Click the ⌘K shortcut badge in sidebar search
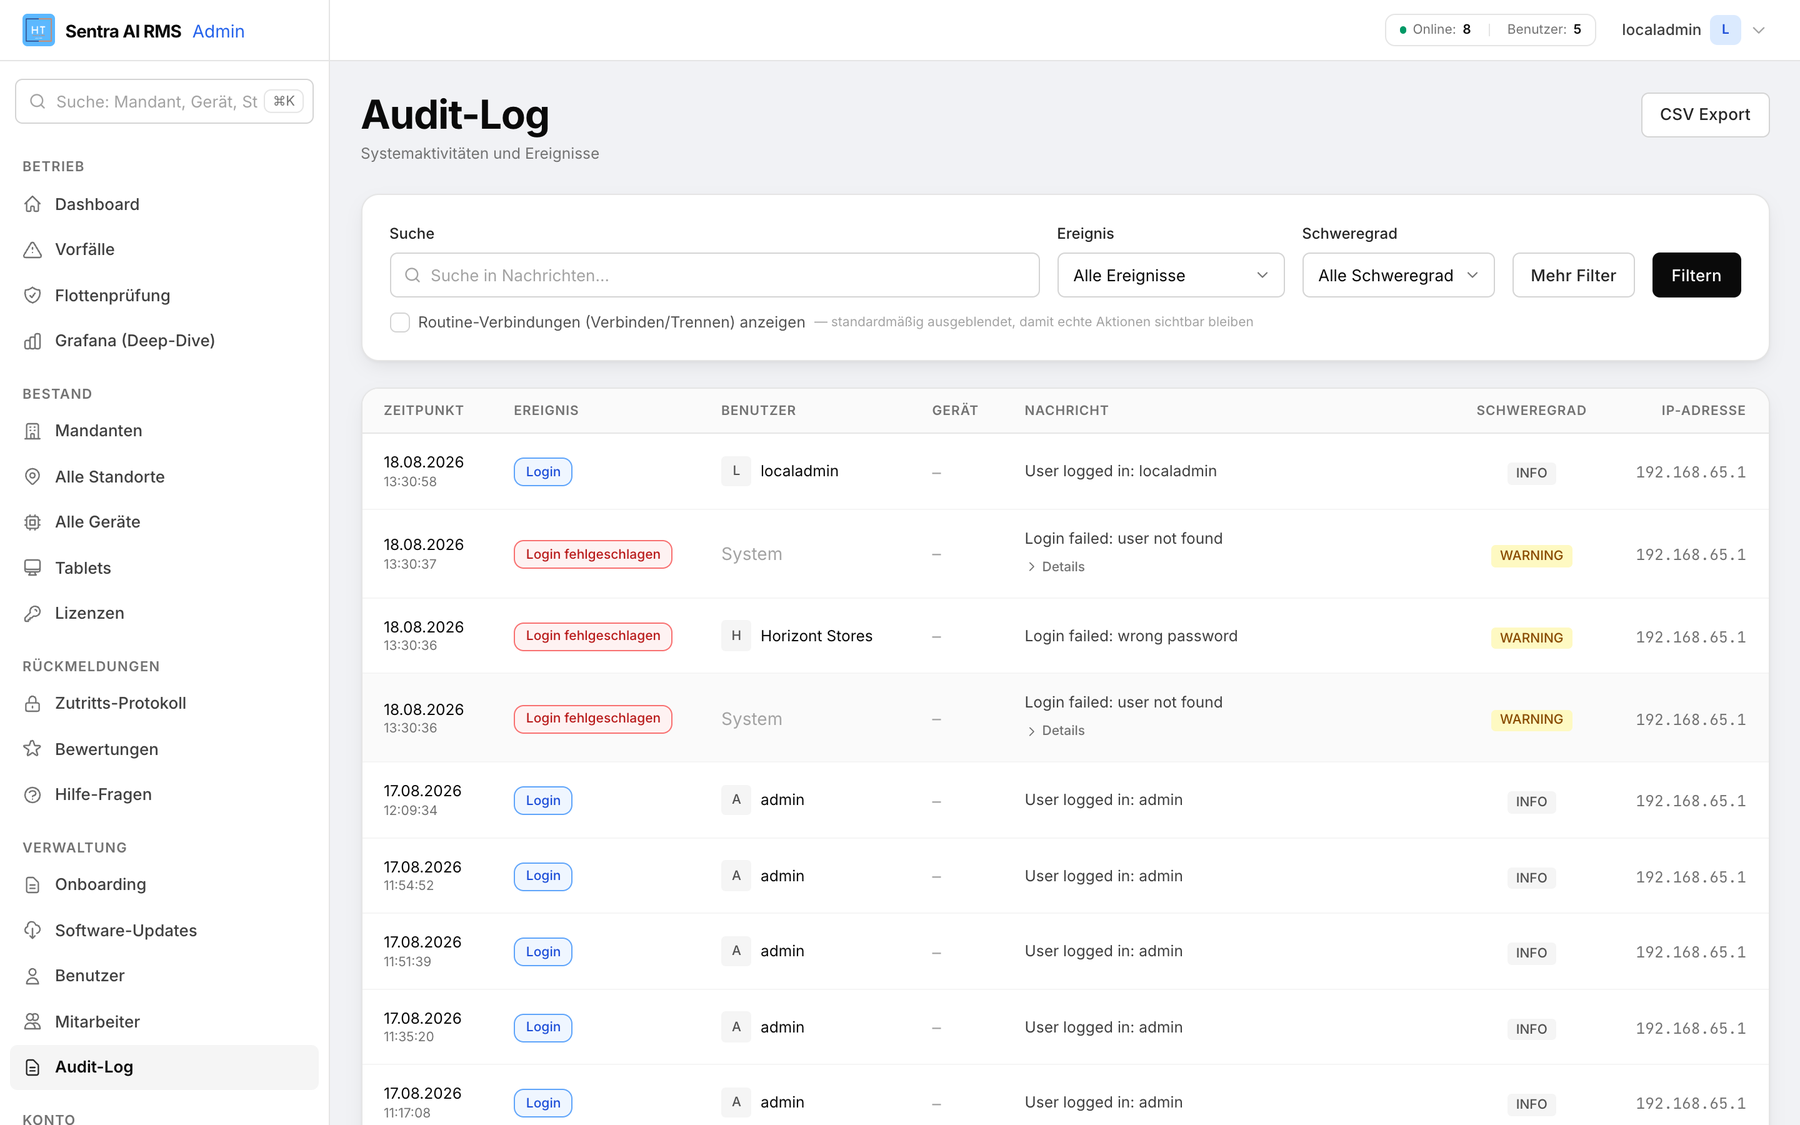1800x1125 pixels. click(x=284, y=101)
